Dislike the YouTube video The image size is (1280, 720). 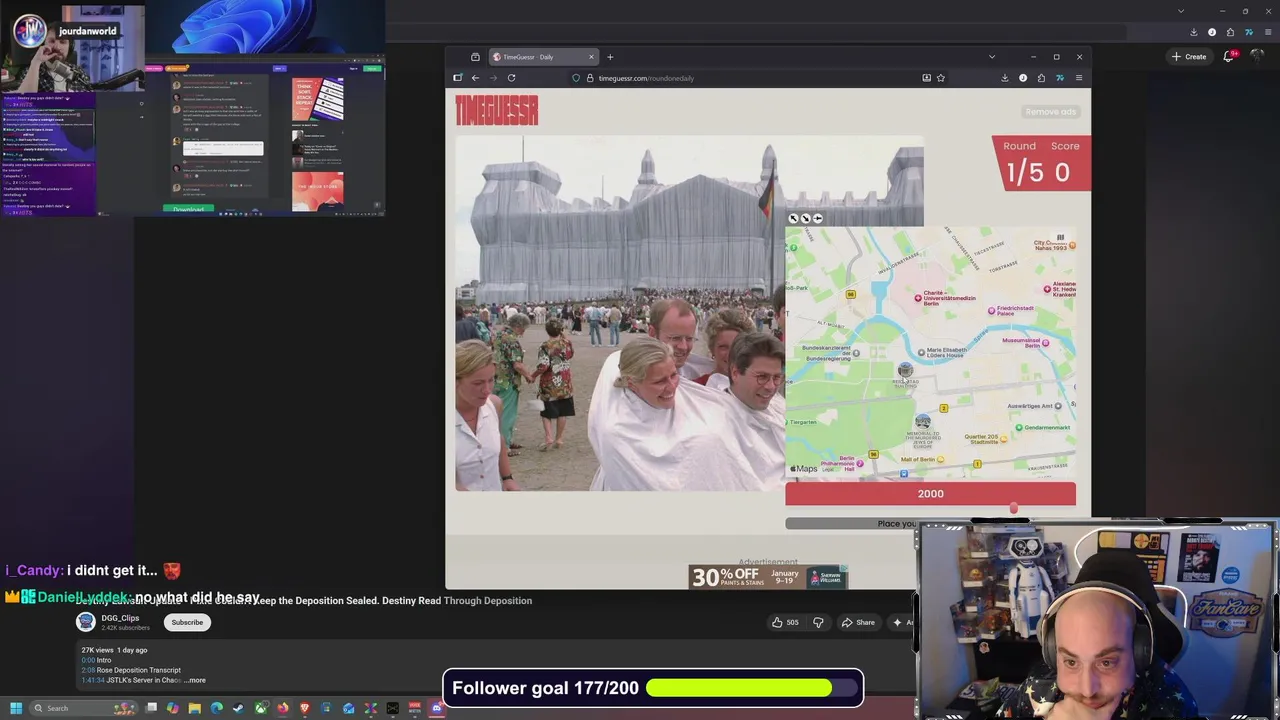[x=818, y=622]
